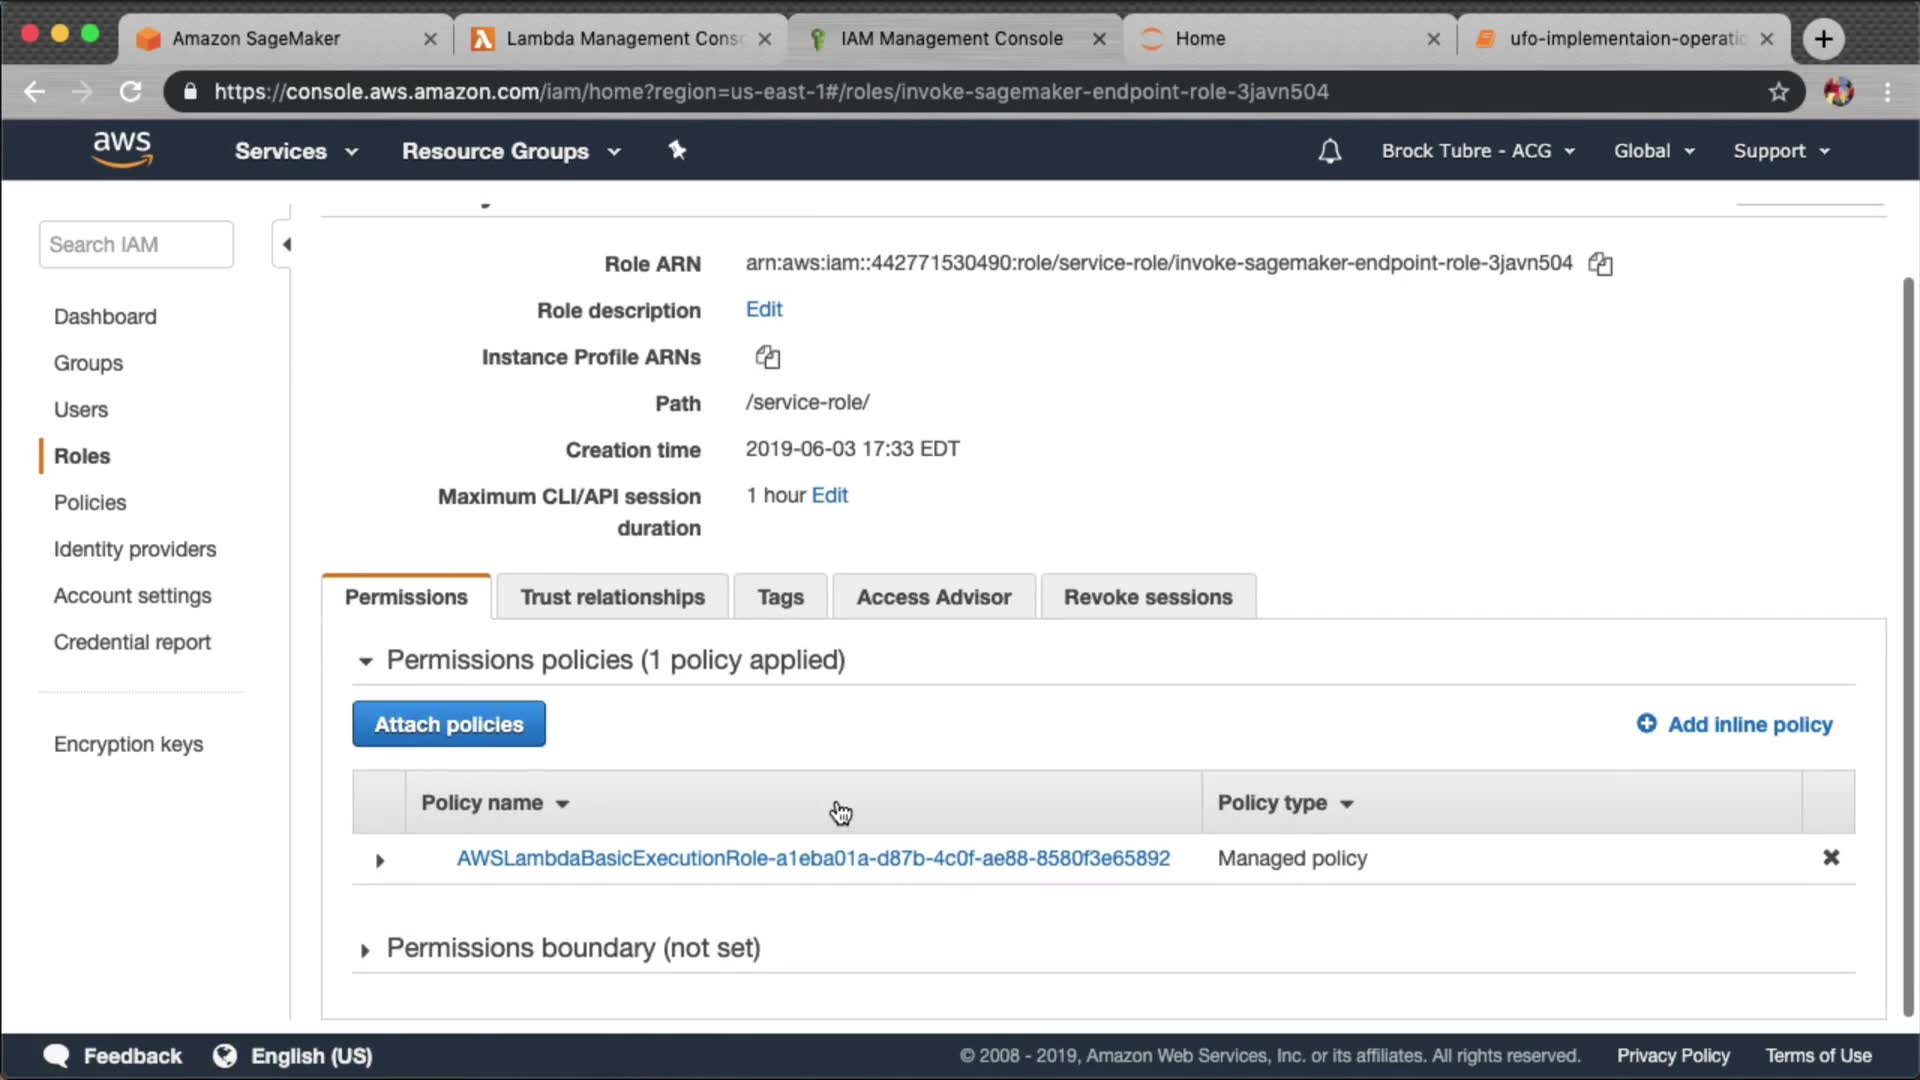The height and width of the screenshot is (1080, 1920).
Task: Collapse the IAM sidebar panel arrow
Action: point(286,244)
